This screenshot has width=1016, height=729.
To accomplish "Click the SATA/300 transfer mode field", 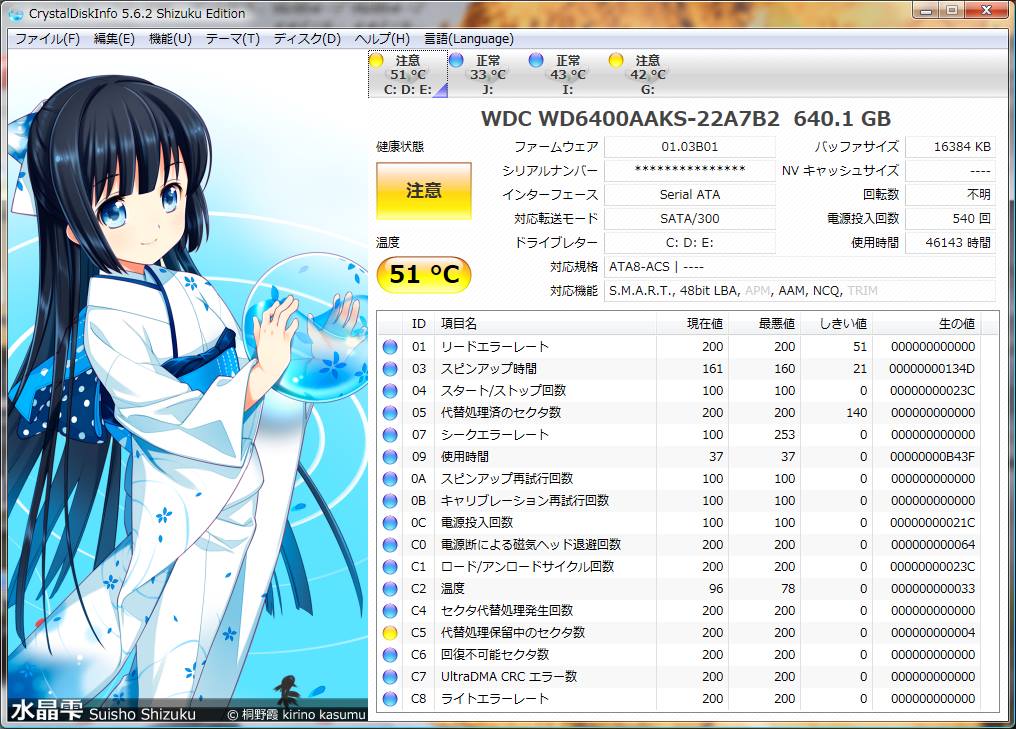I will [x=689, y=219].
